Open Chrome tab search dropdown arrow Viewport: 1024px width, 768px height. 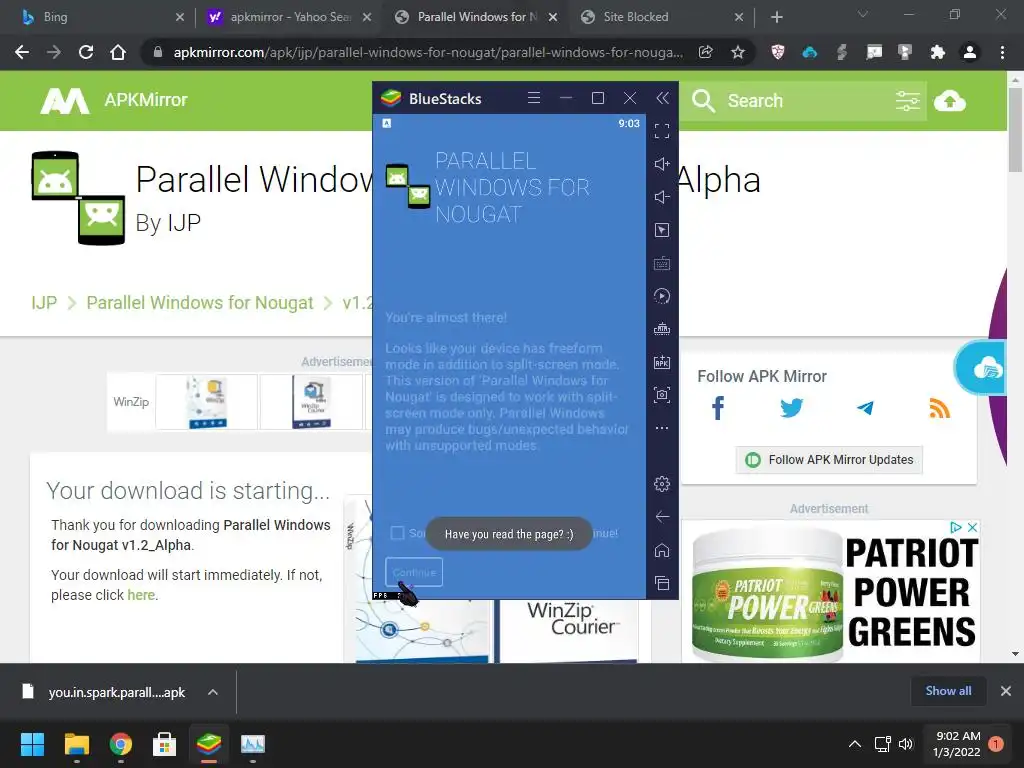click(863, 14)
